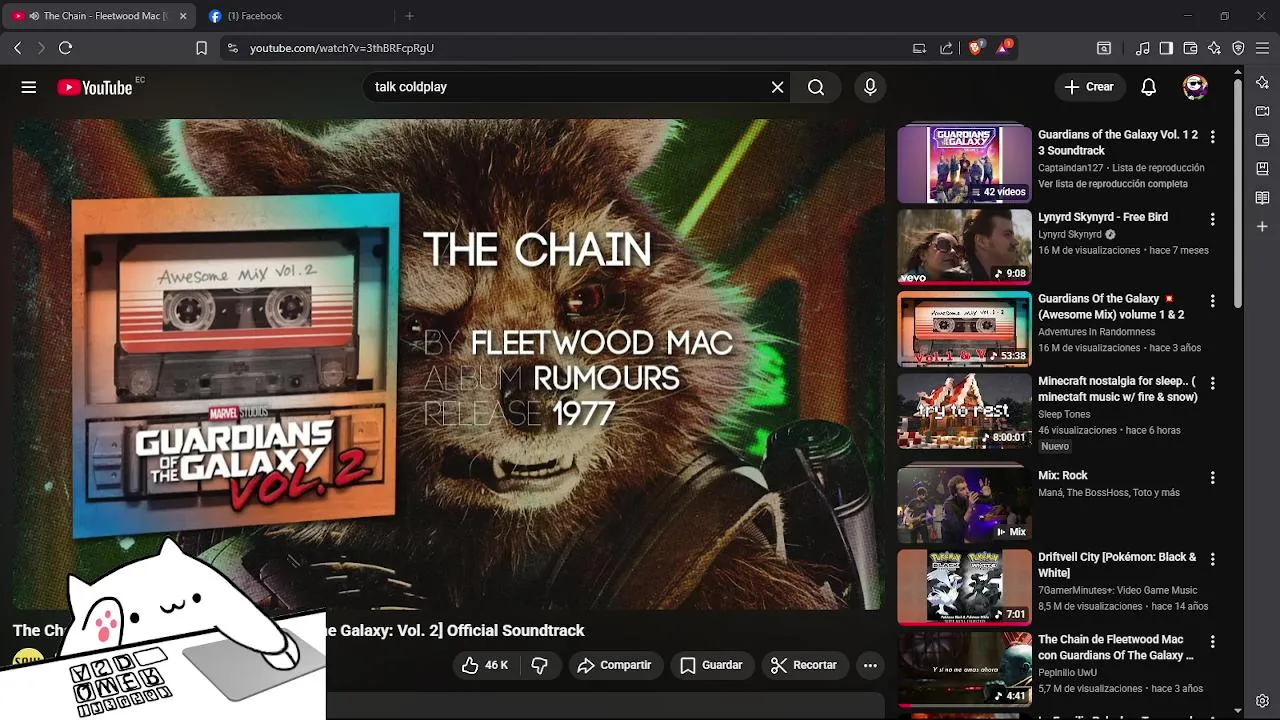Open Brave Shields lion icon

pyautogui.click(x=976, y=47)
